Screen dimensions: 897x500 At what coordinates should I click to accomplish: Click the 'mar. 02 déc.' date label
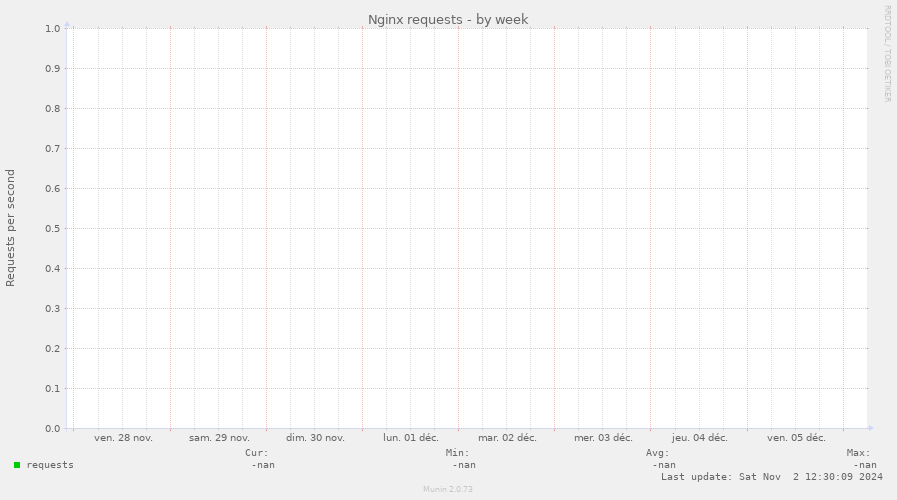(x=507, y=438)
